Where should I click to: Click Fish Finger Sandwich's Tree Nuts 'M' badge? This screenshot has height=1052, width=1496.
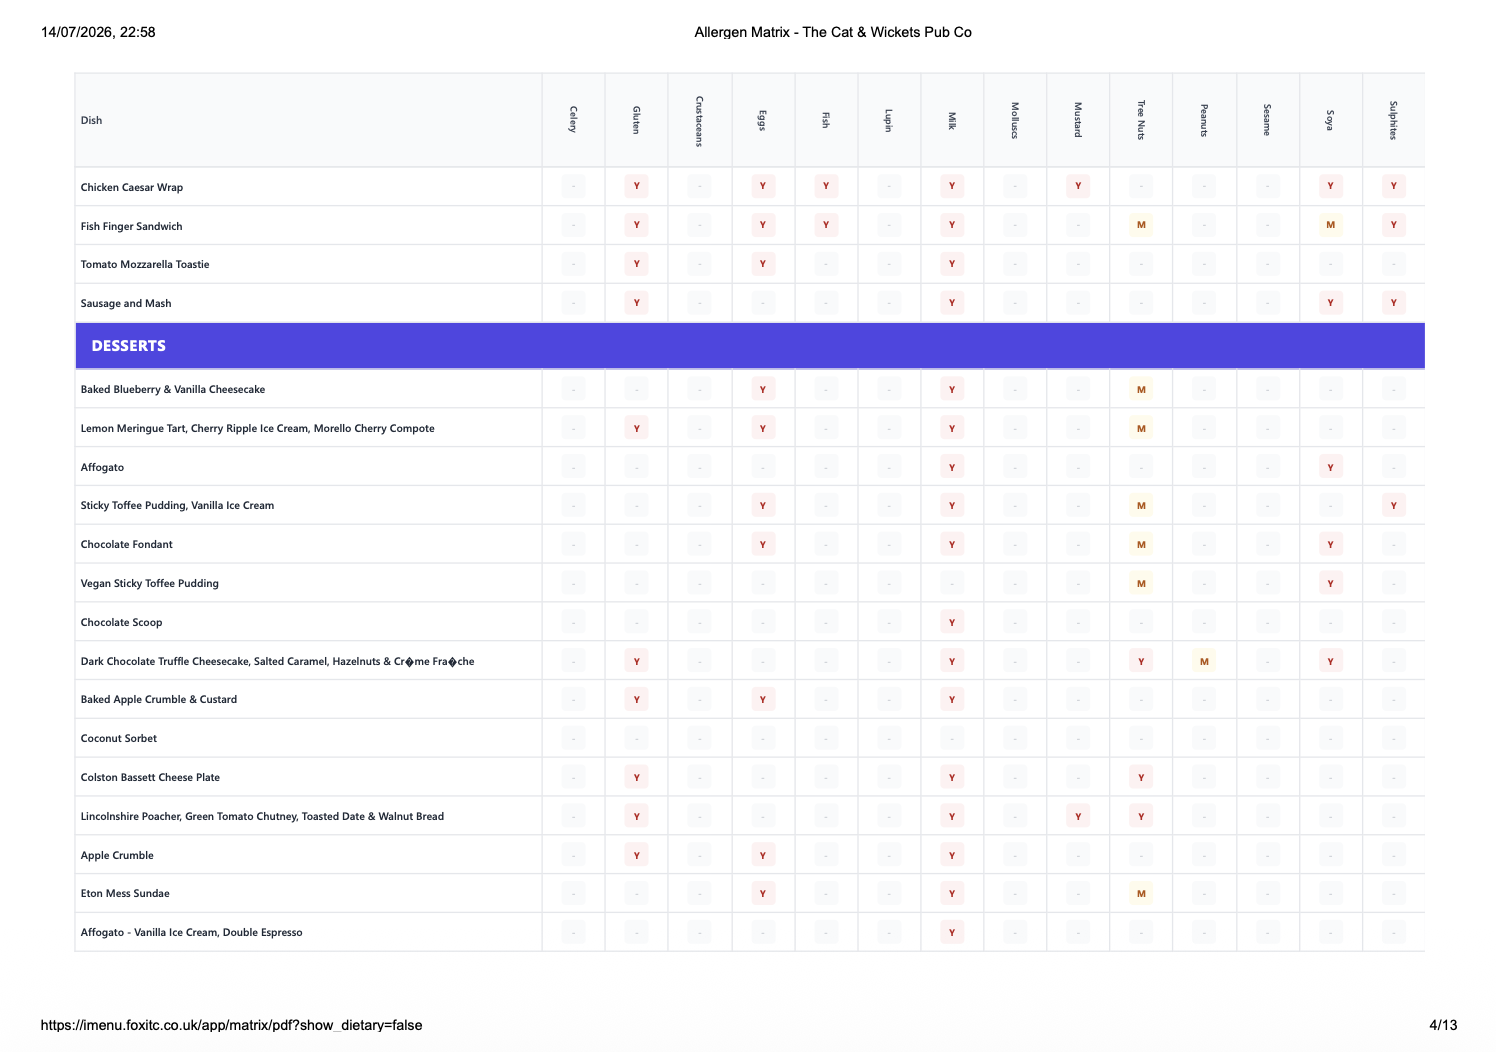point(1141,225)
